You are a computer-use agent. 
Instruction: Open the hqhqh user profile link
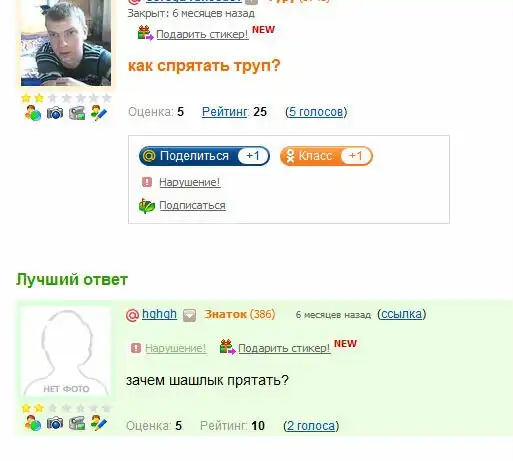(x=159, y=314)
